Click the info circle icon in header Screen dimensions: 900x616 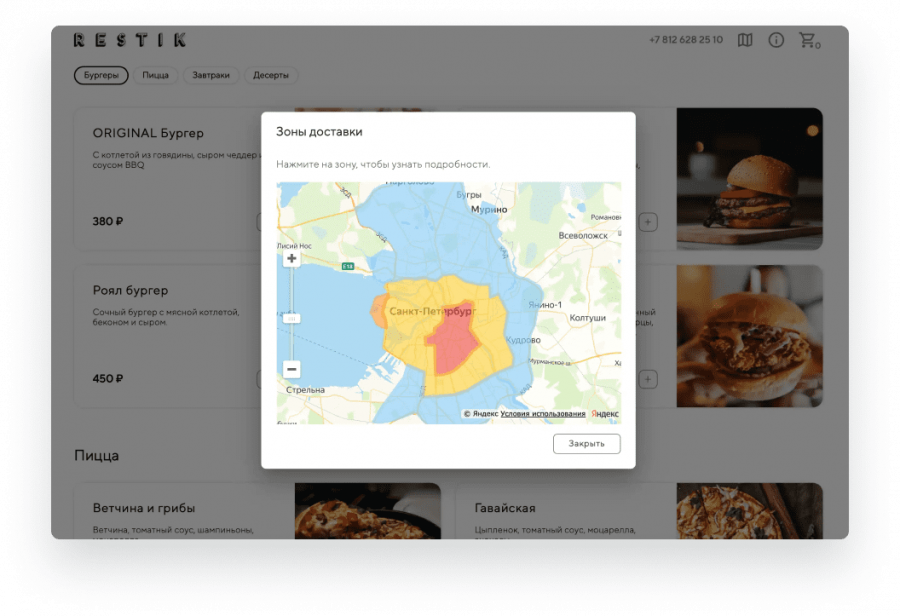coord(776,40)
